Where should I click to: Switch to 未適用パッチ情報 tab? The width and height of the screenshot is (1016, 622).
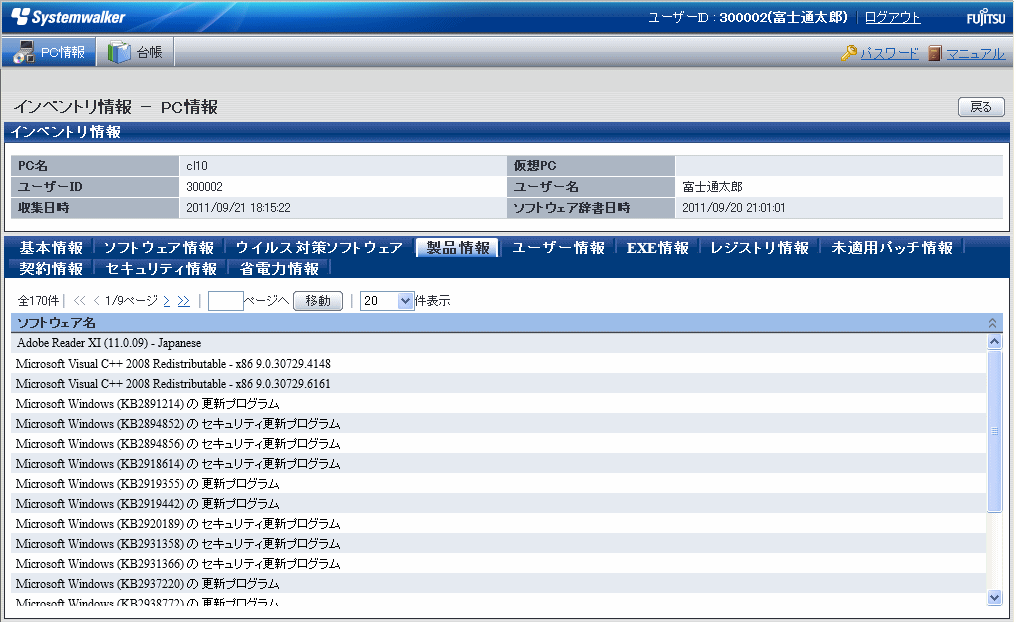pyautogui.click(x=892, y=248)
